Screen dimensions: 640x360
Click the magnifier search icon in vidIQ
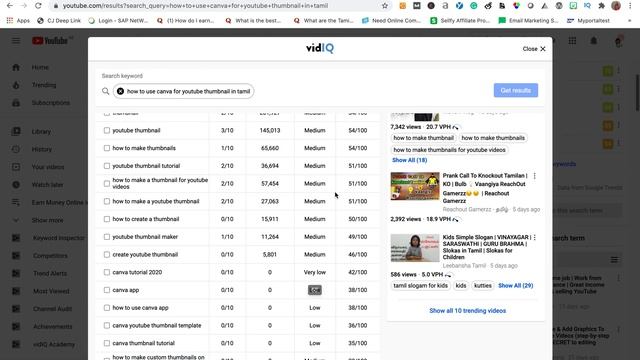pos(106,91)
